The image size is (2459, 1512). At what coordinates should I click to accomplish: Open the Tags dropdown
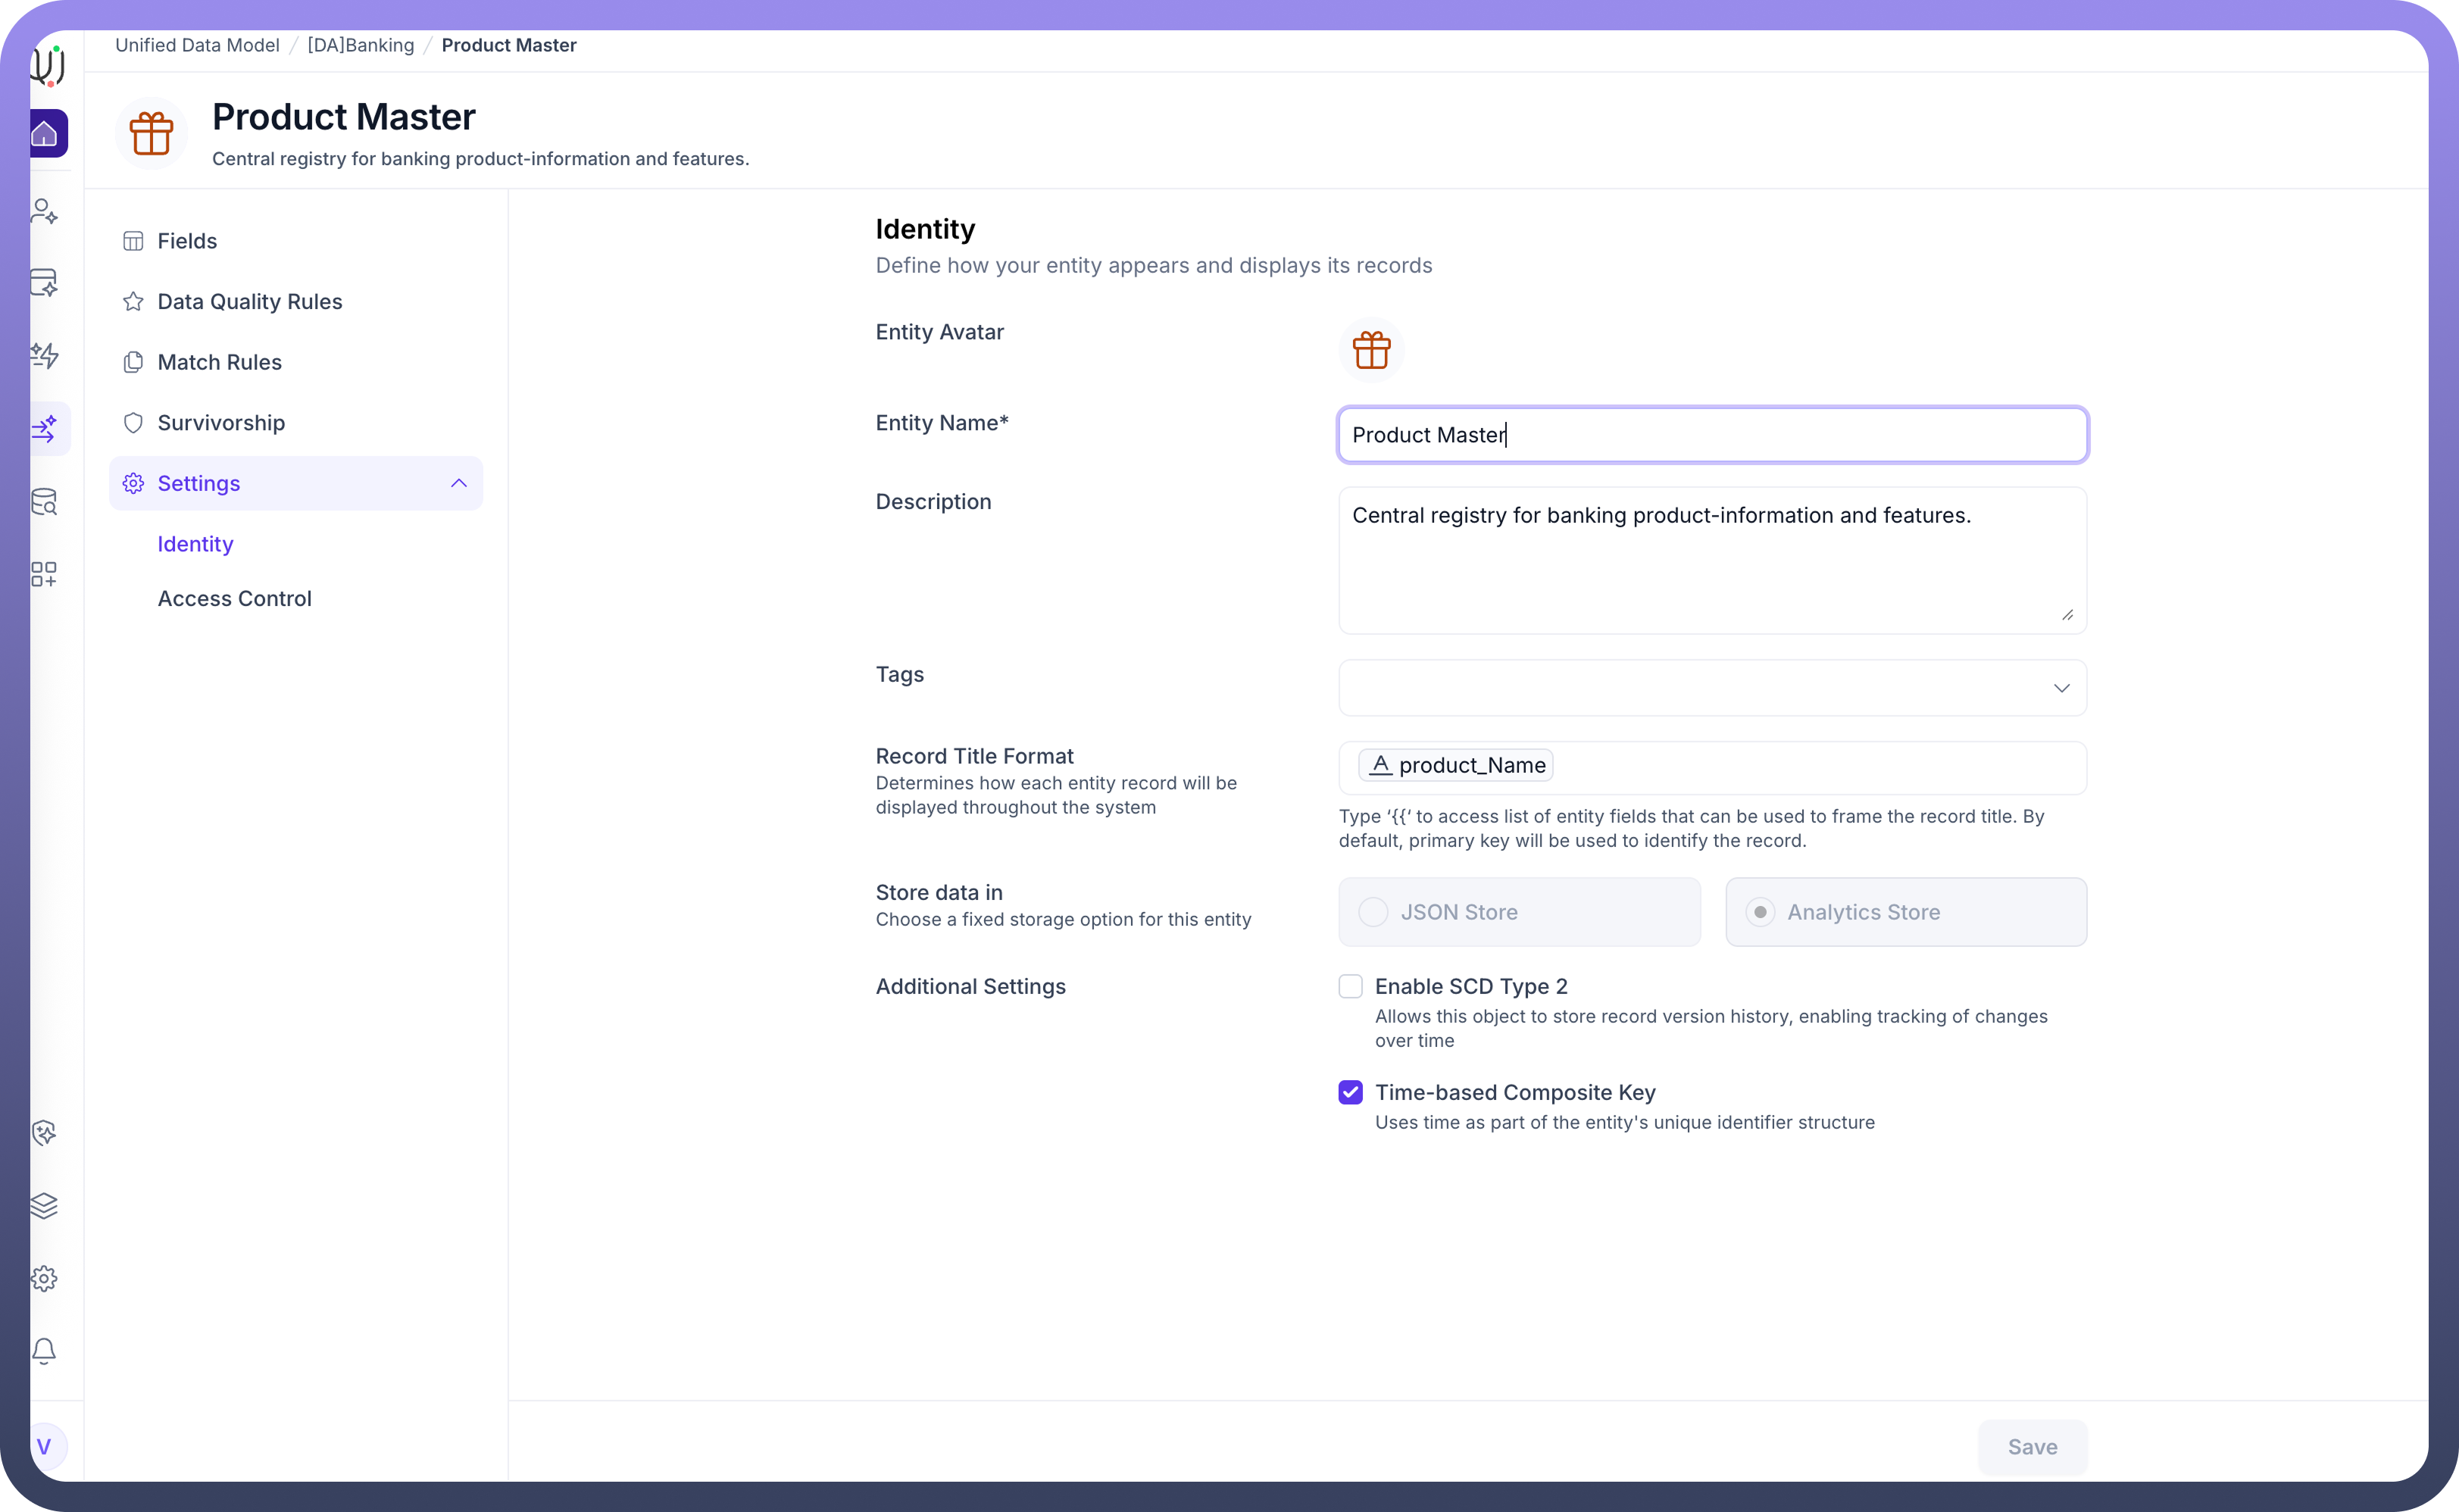[1711, 688]
